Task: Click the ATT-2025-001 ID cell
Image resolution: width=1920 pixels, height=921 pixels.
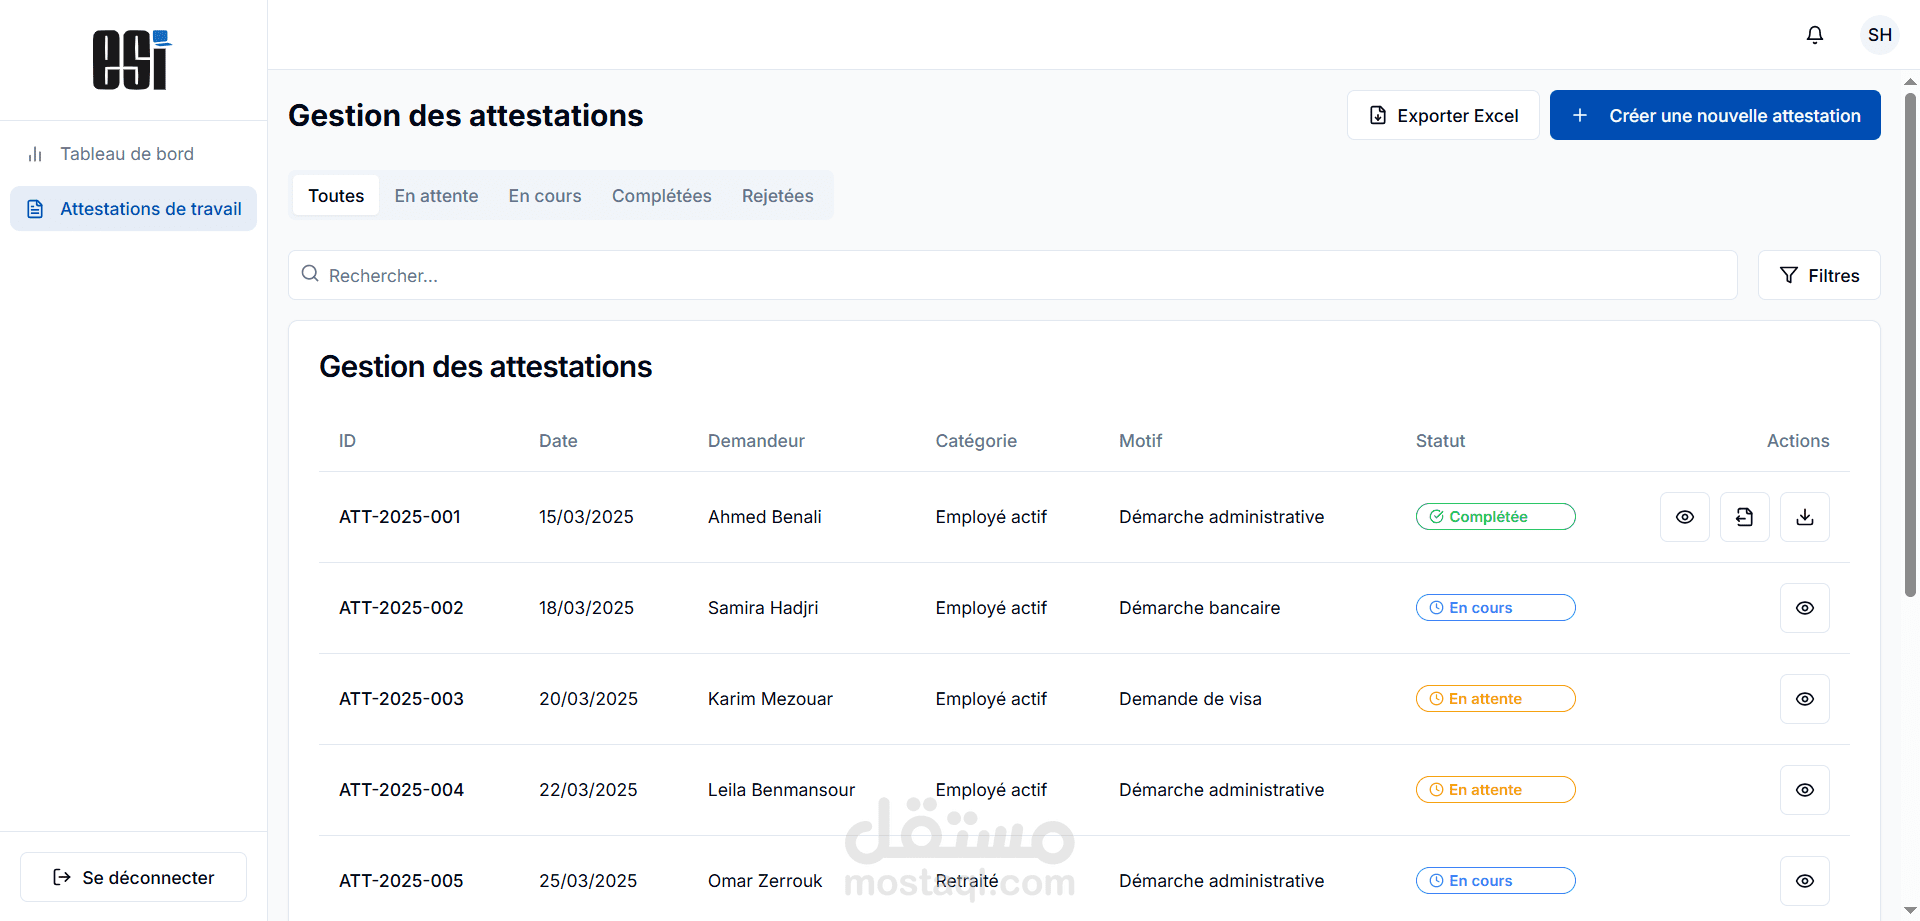Action: tap(400, 517)
